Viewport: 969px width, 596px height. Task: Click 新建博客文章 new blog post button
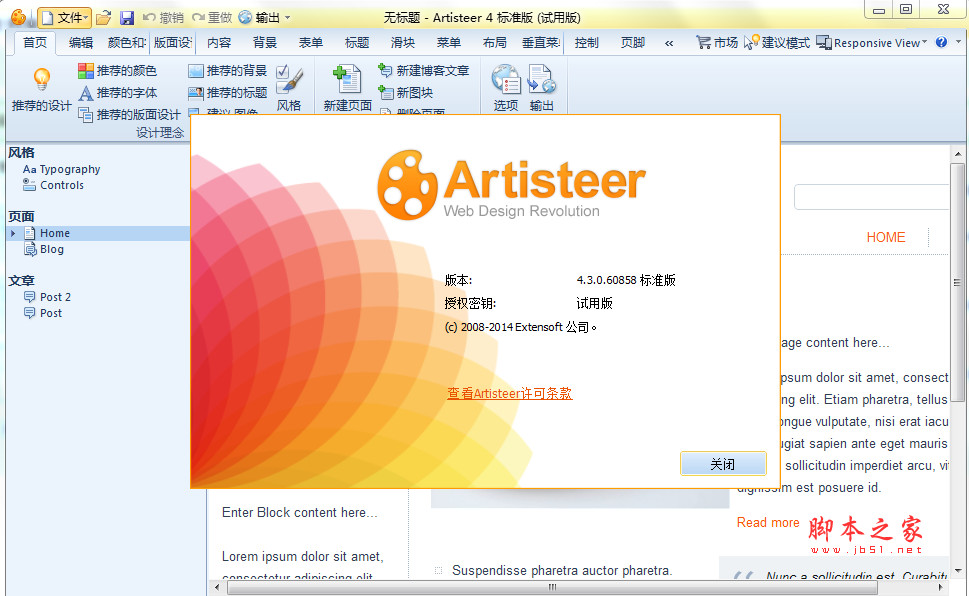coord(423,71)
